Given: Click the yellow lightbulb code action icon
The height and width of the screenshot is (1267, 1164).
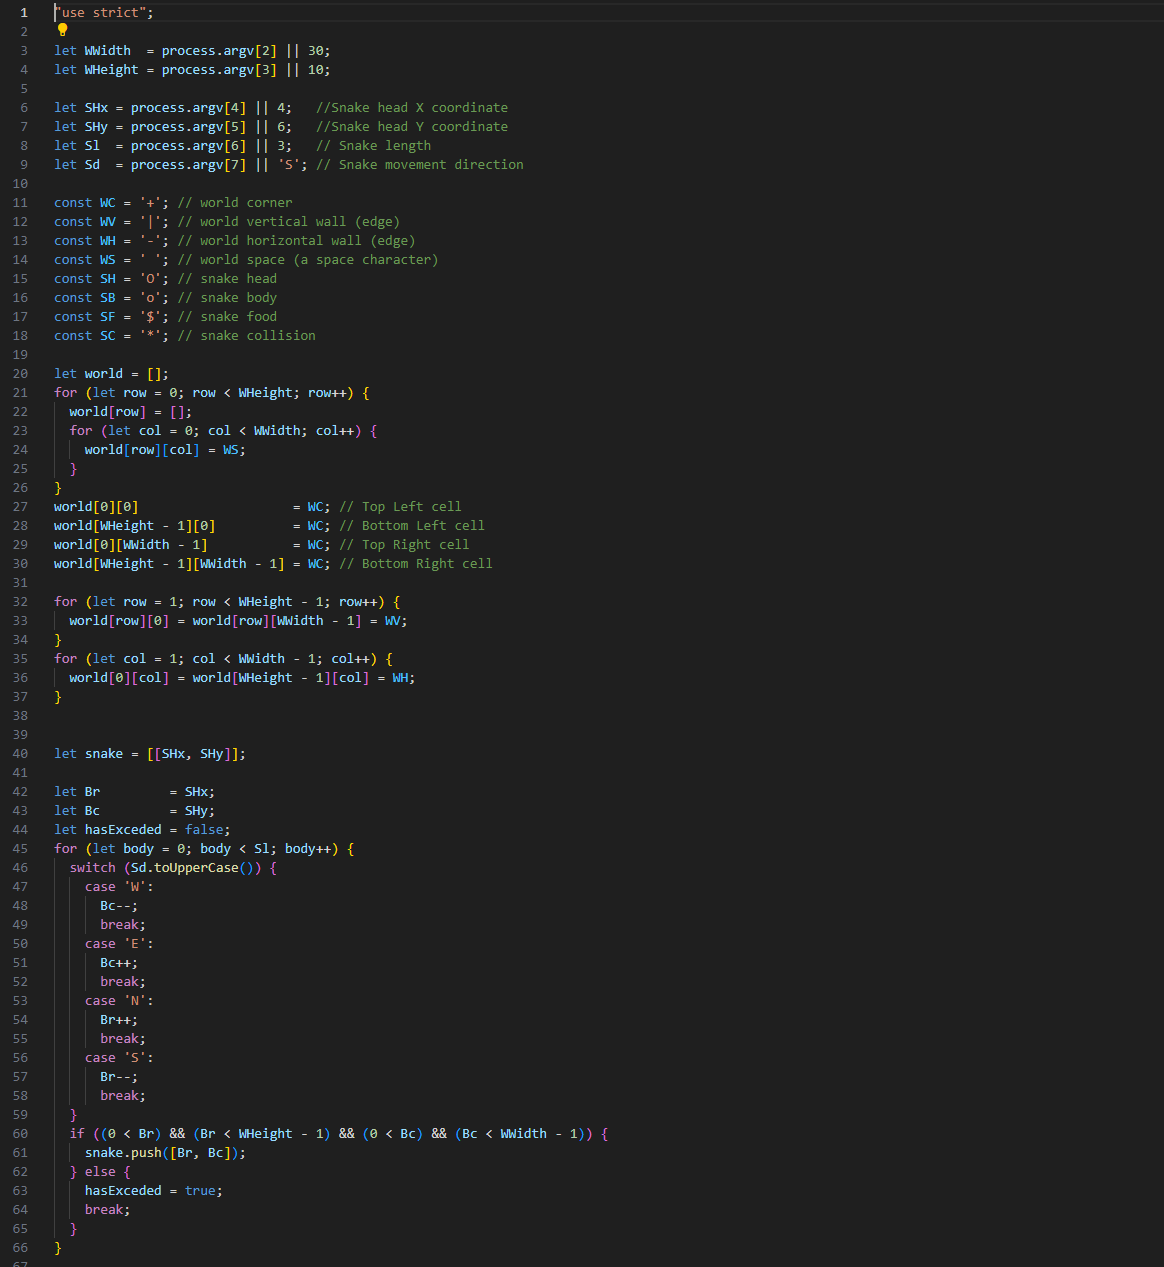Looking at the screenshot, I should coord(62,30).
